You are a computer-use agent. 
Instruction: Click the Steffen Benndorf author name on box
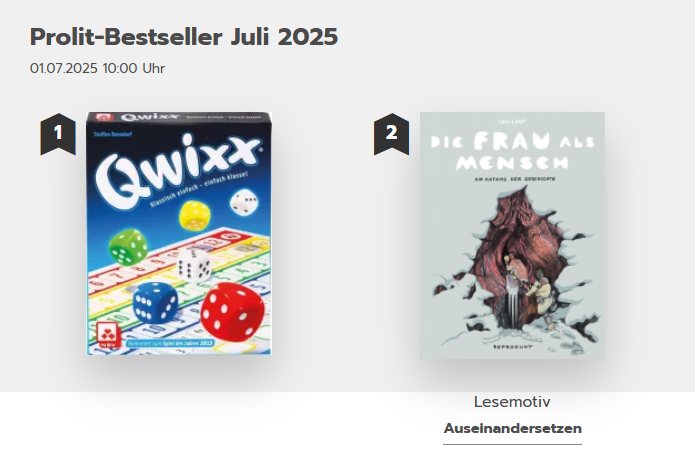[113, 133]
